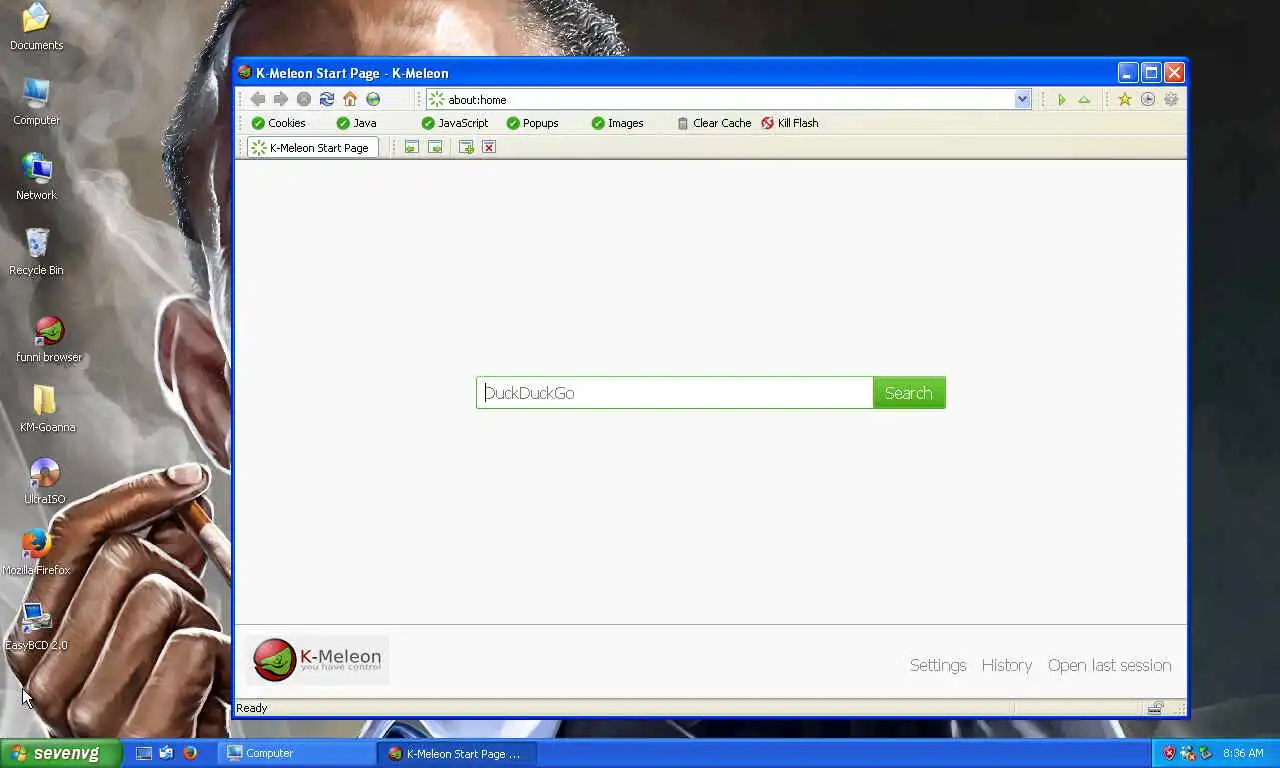This screenshot has width=1280, height=768.
Task: Open History clock icon in toolbar
Action: click(x=1148, y=99)
